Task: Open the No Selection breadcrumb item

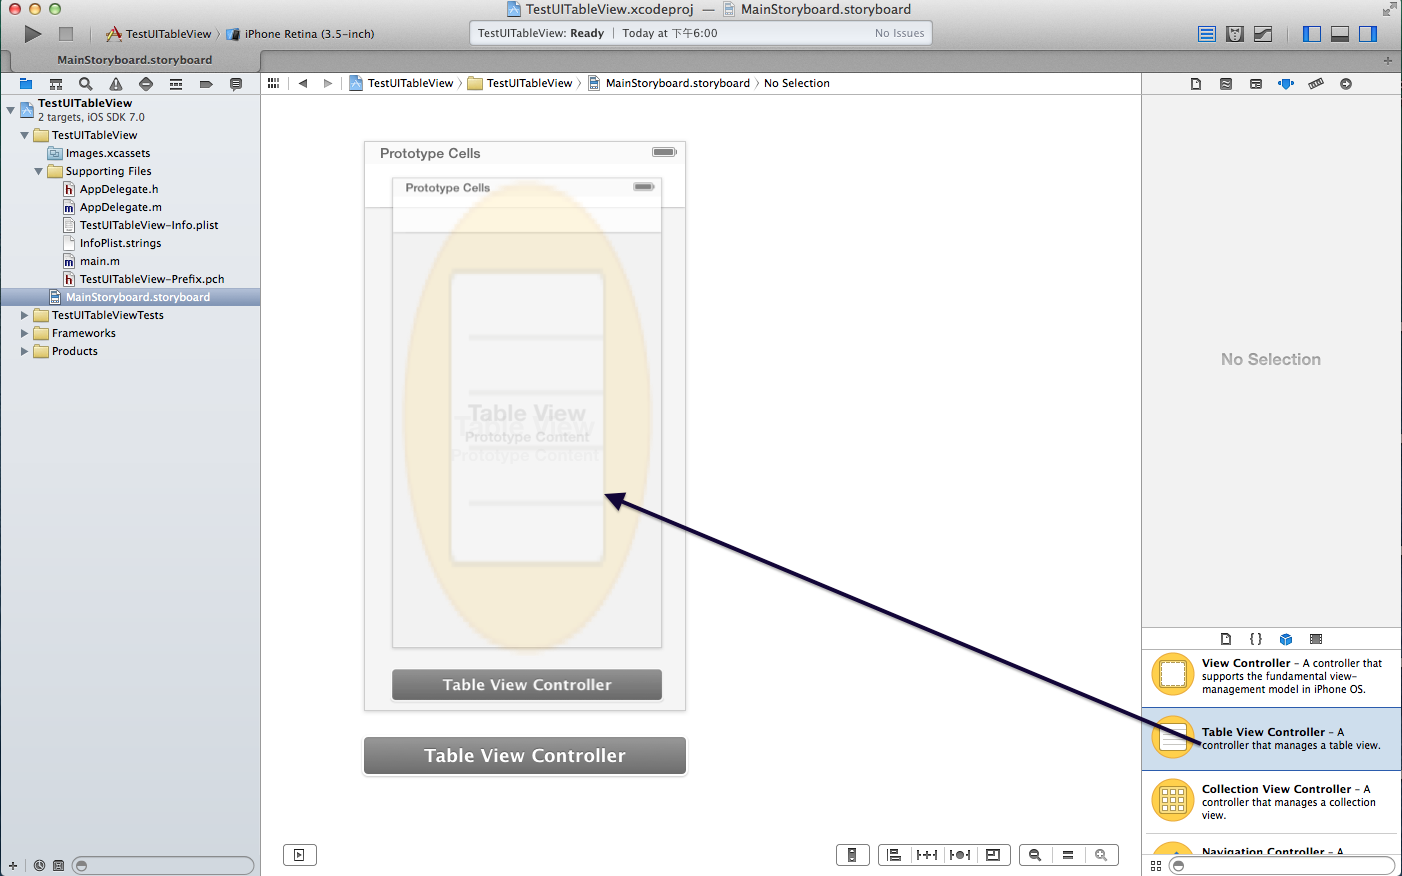Action: (x=796, y=83)
